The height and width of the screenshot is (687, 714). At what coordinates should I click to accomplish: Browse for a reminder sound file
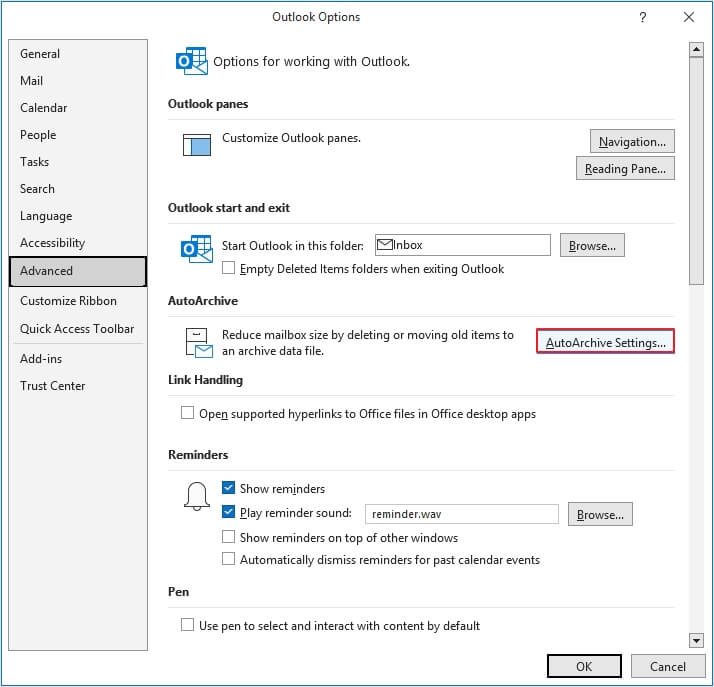pos(600,514)
